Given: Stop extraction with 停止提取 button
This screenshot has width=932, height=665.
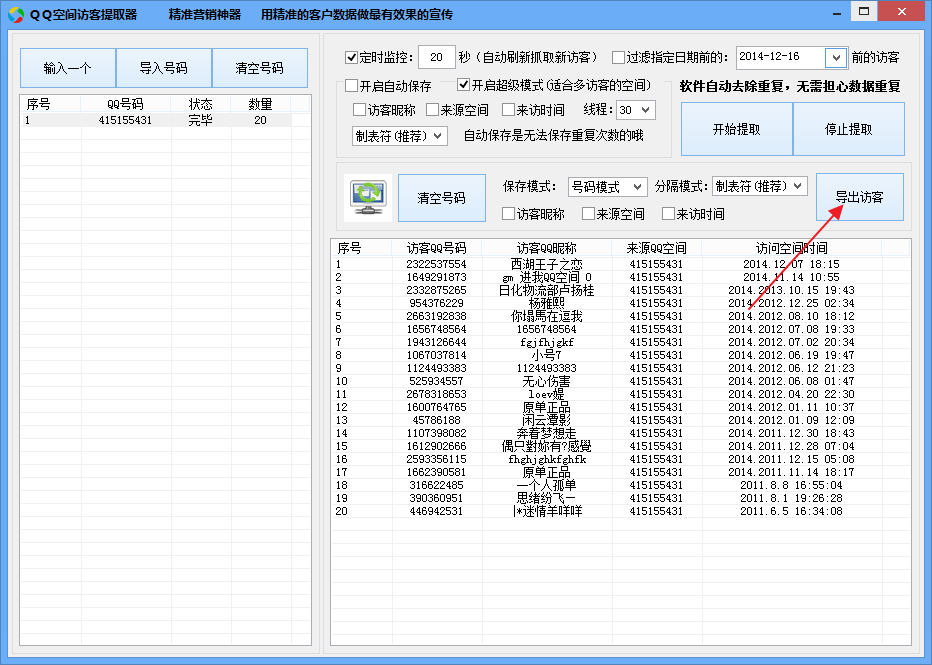Looking at the screenshot, I should pos(849,129).
